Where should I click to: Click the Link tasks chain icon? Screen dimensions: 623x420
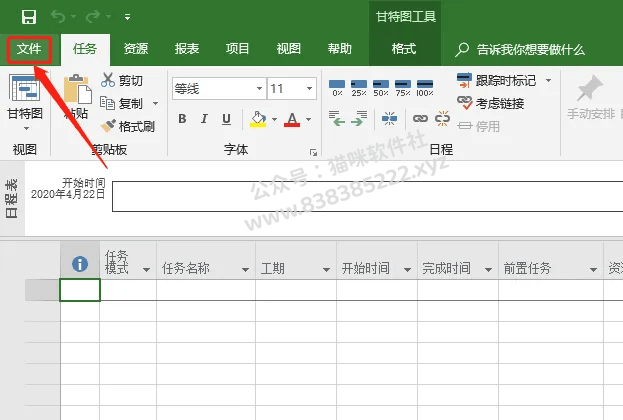point(420,118)
